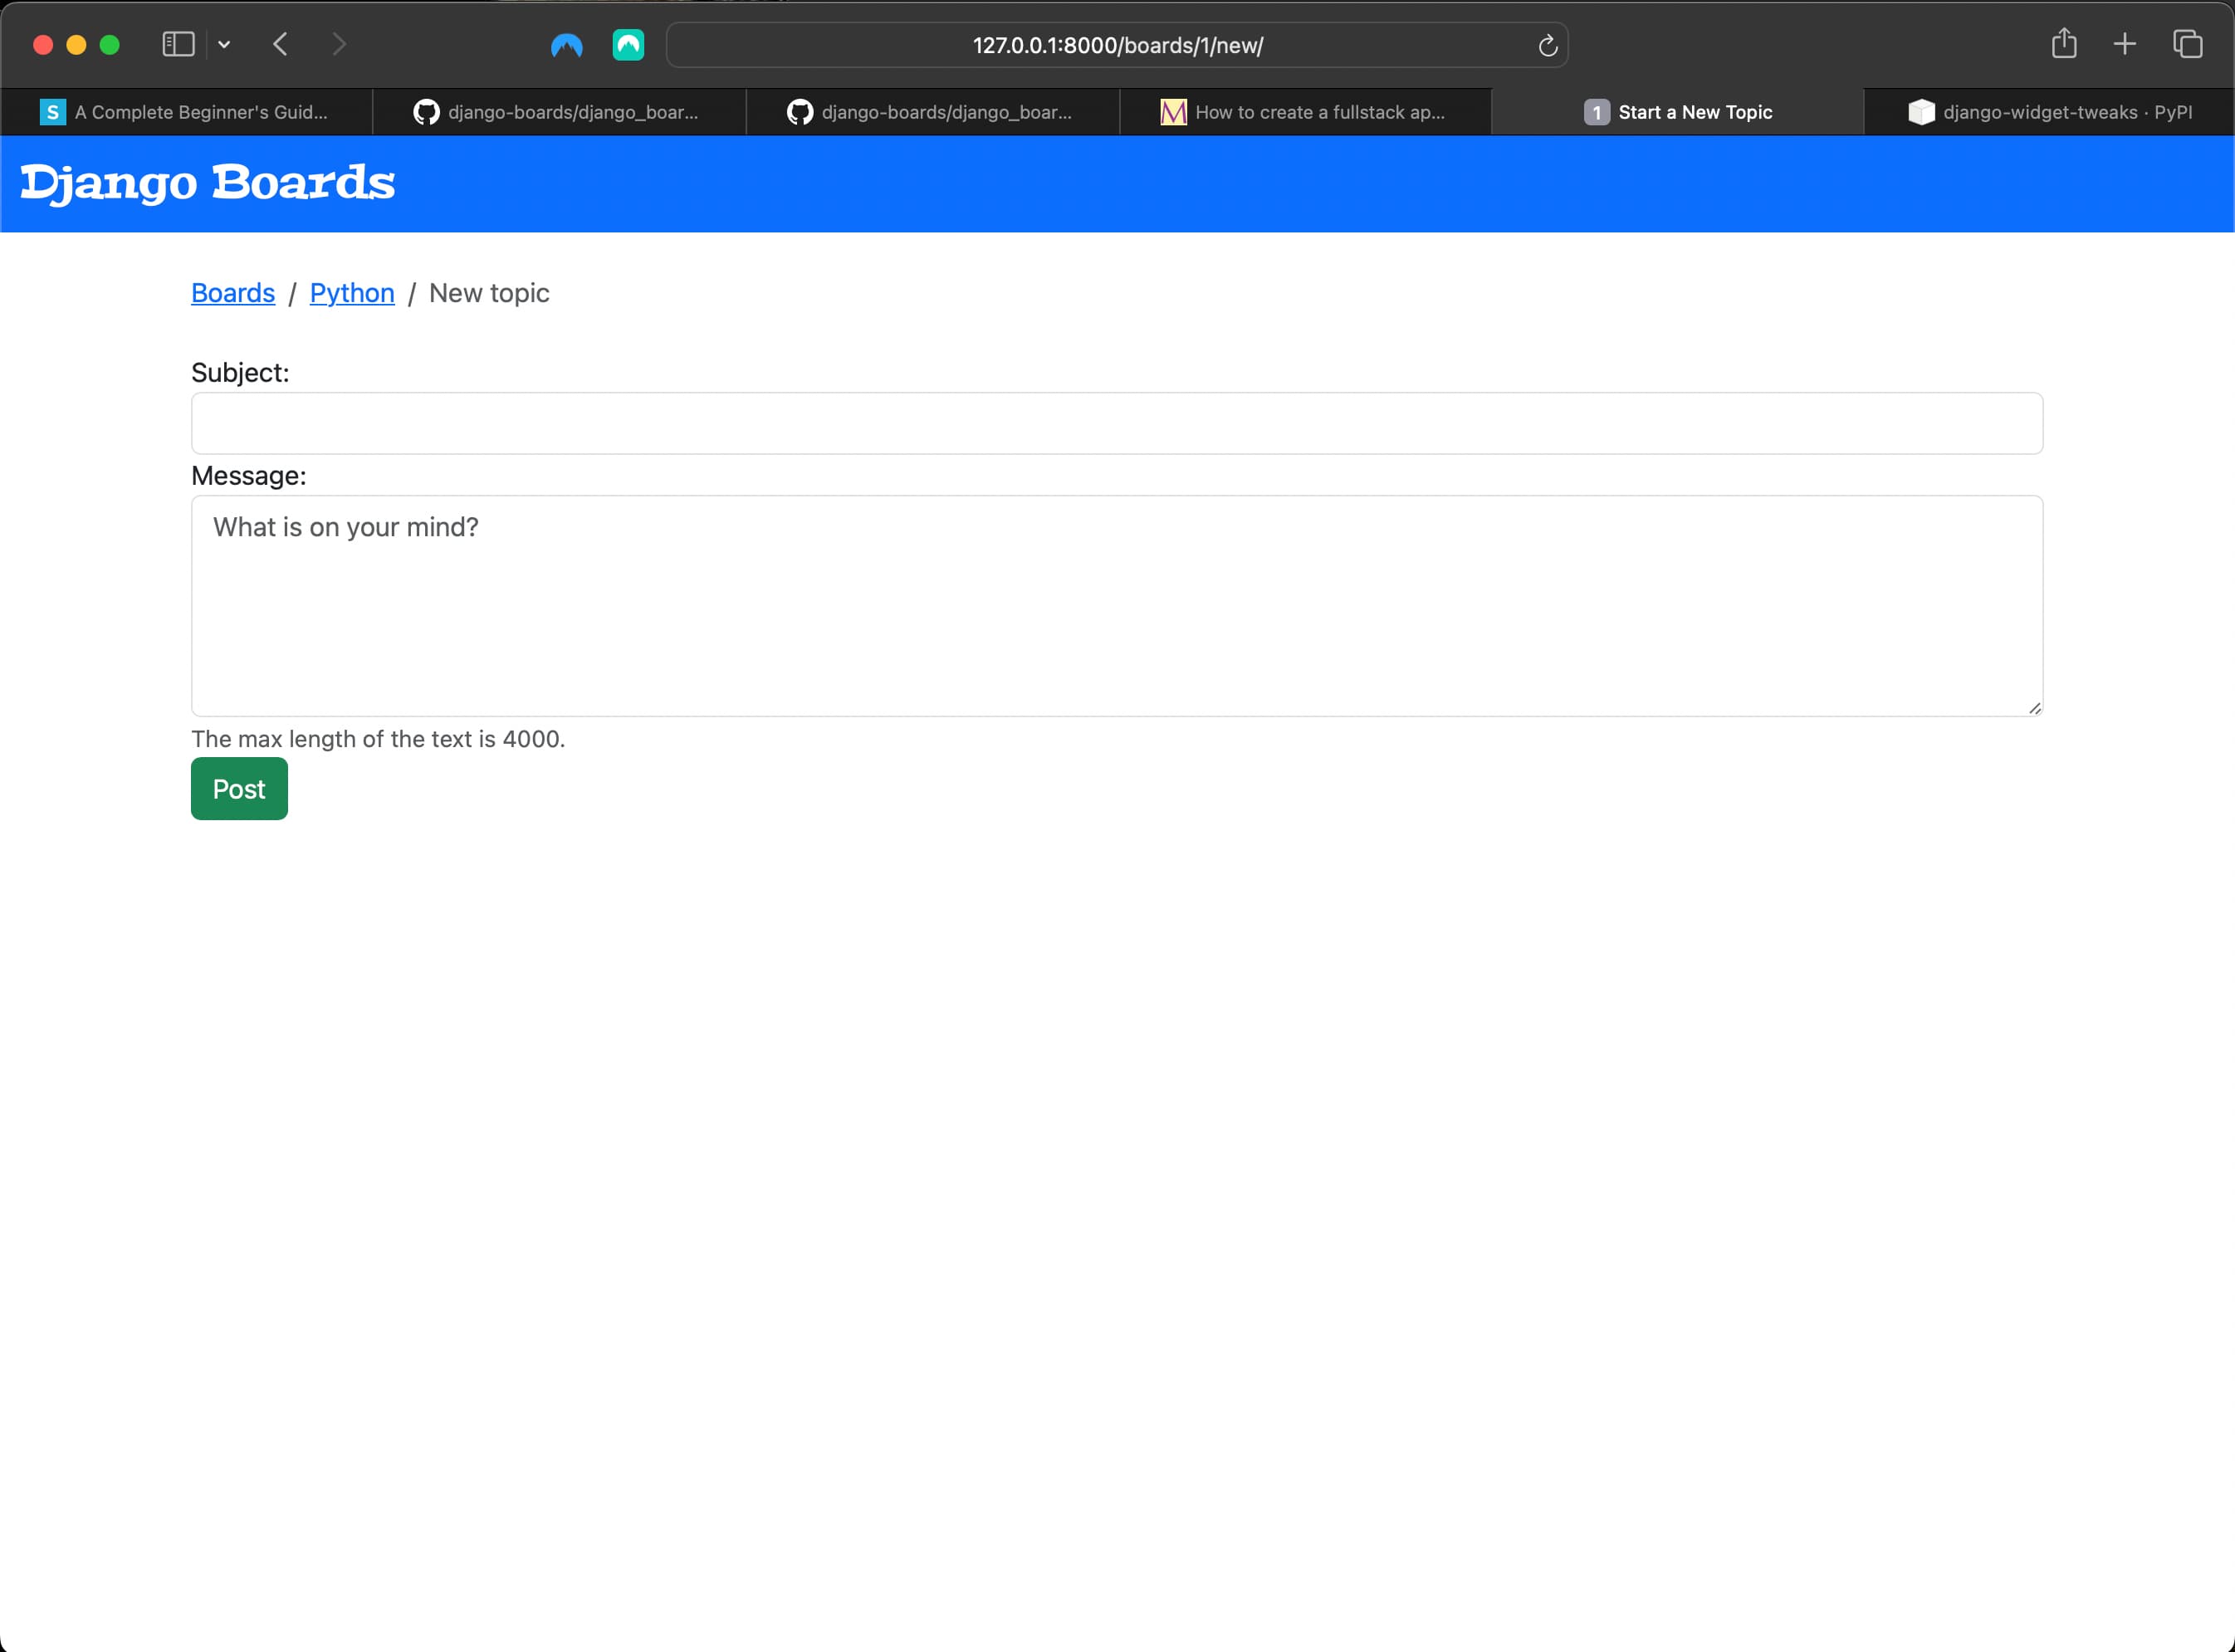This screenshot has height=1652, width=2235.
Task: Open the Share icon in Safari toolbar
Action: [x=2064, y=43]
